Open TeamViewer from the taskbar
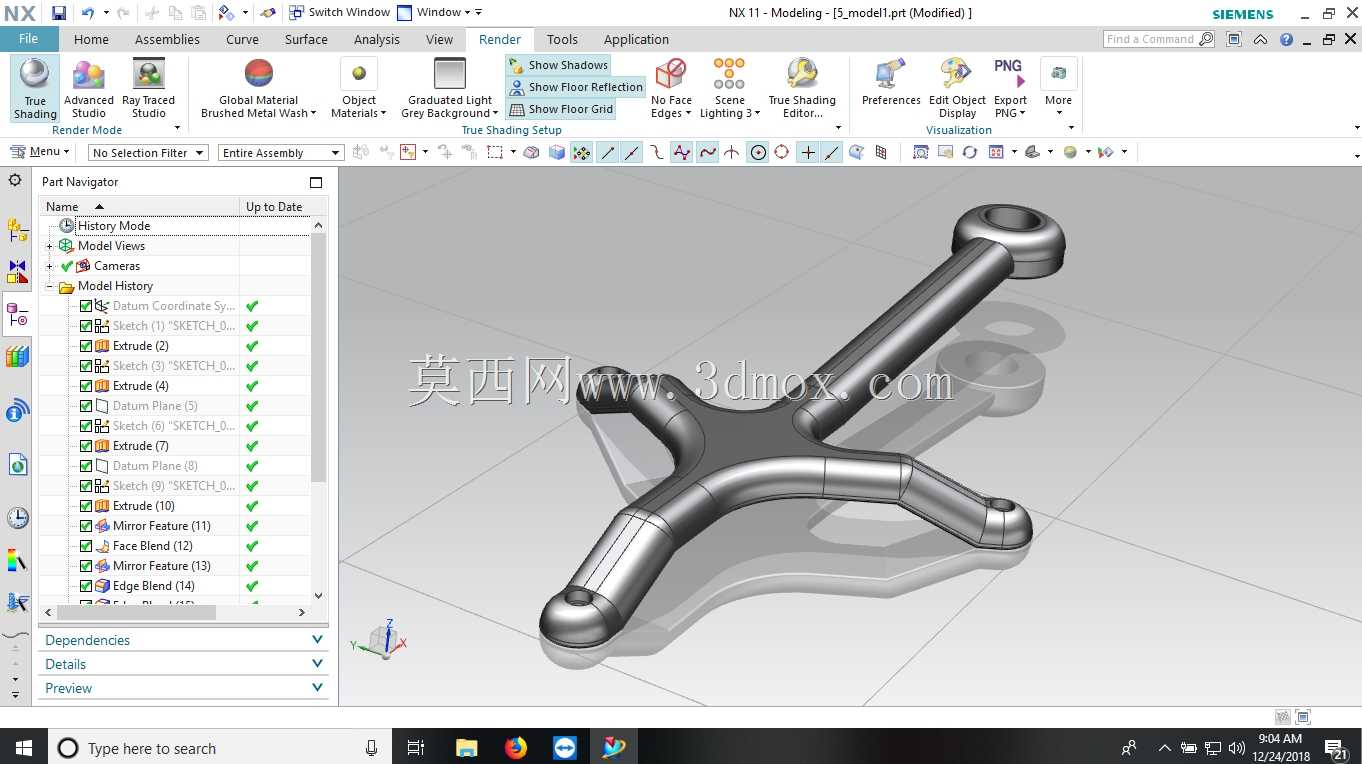Viewport: 1362px width, 764px height. point(565,747)
